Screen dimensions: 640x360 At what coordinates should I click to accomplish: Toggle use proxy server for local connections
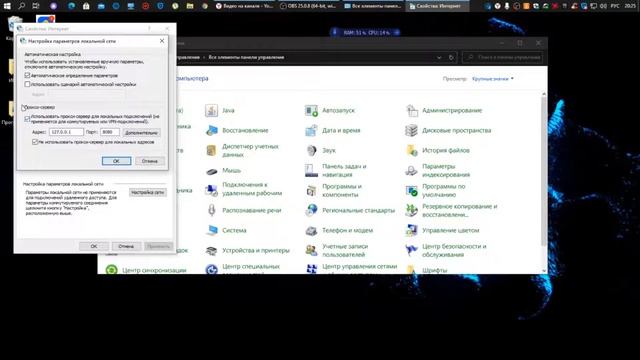27,119
